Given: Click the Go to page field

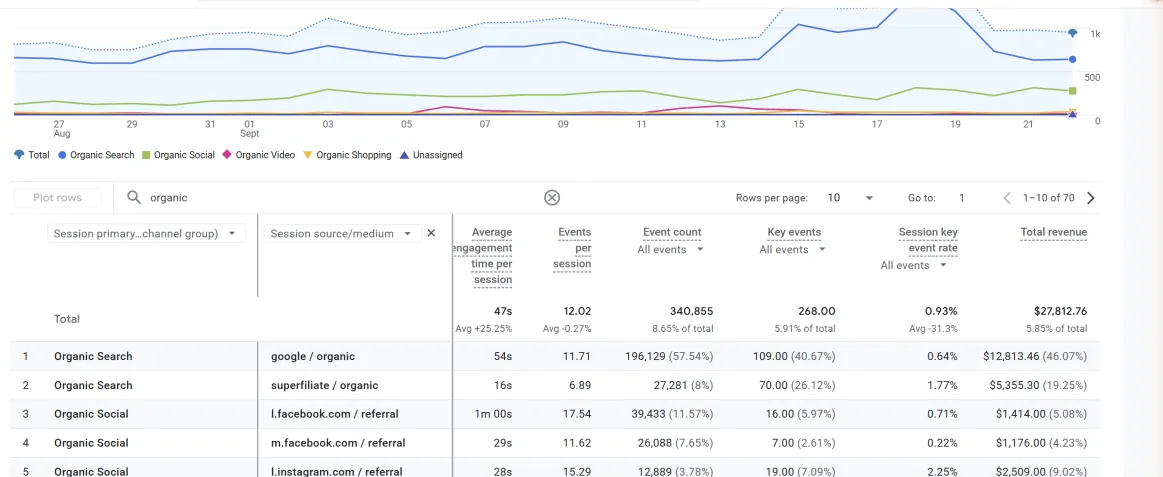Looking at the screenshot, I should pos(962,198).
